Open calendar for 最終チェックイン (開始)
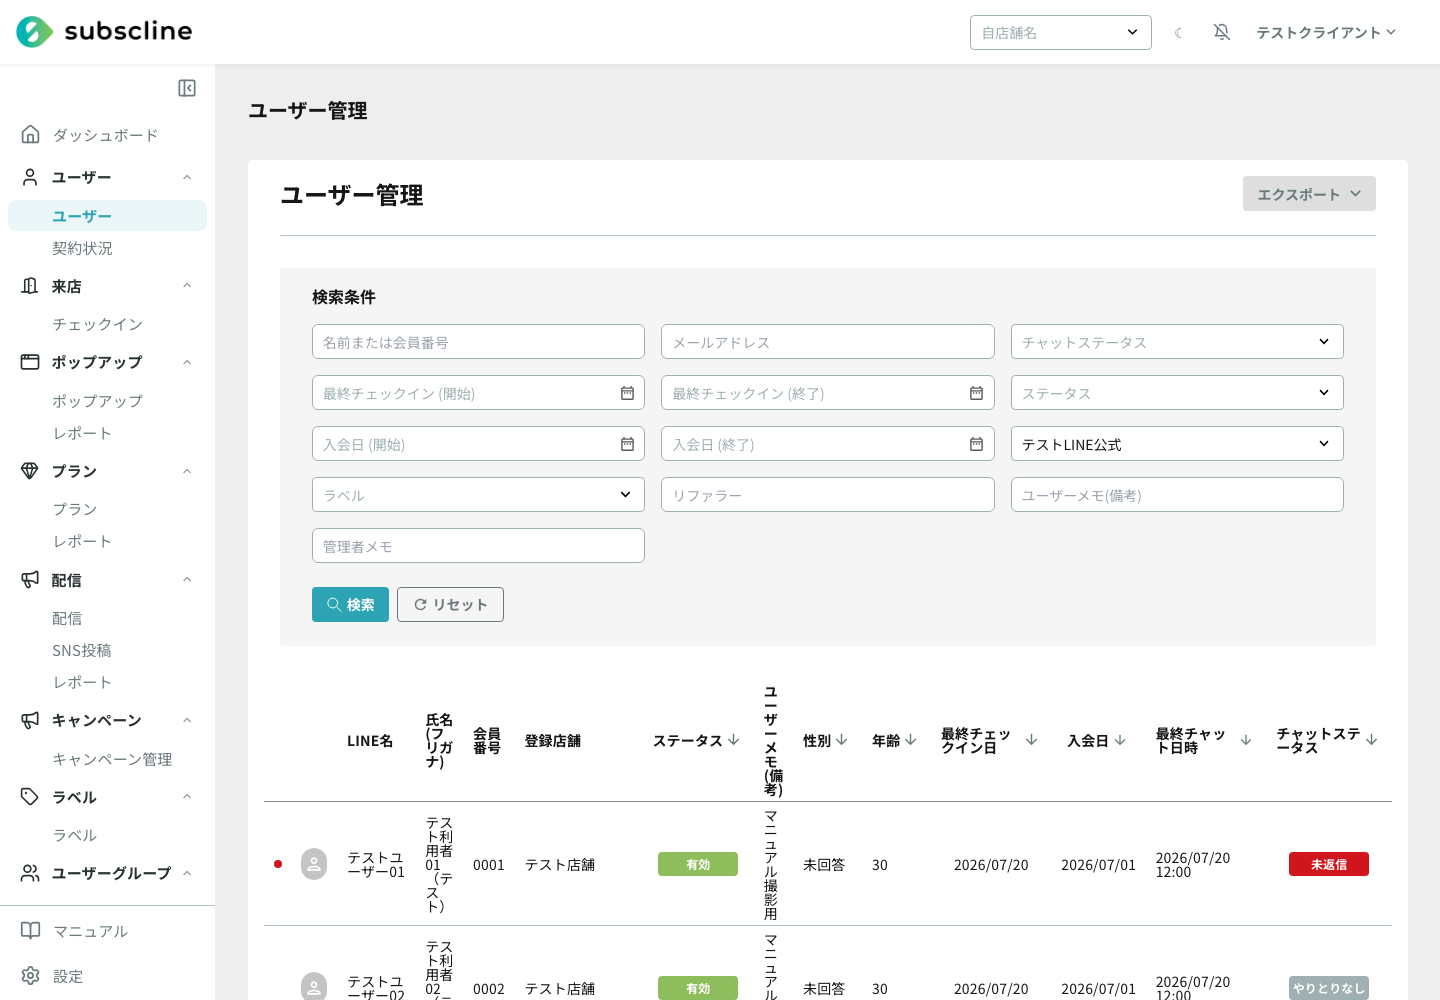This screenshot has height=1000, width=1440. (627, 393)
